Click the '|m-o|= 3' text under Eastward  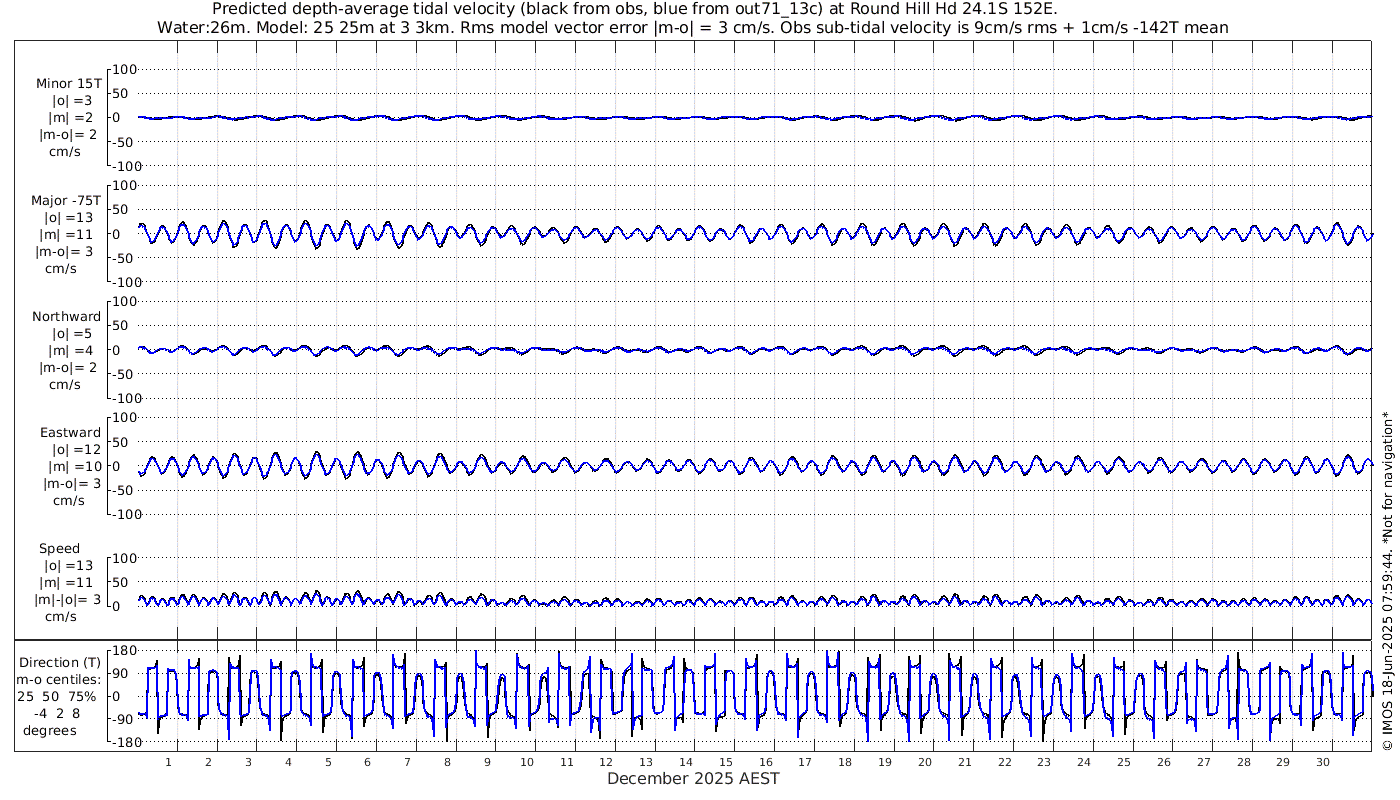(x=68, y=484)
